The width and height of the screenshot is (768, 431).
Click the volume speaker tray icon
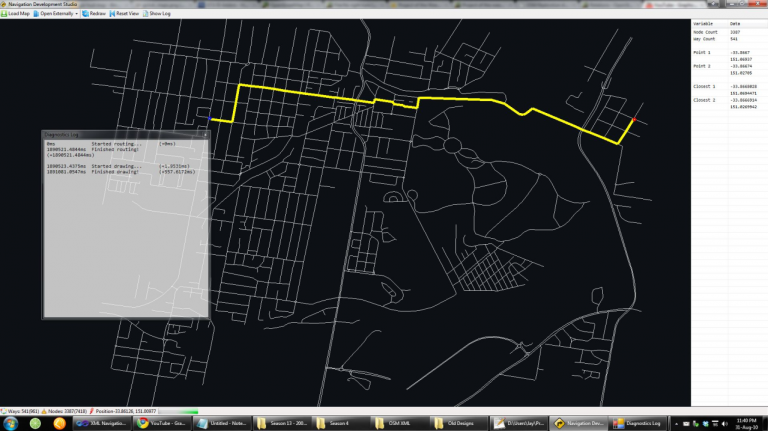[724, 424]
